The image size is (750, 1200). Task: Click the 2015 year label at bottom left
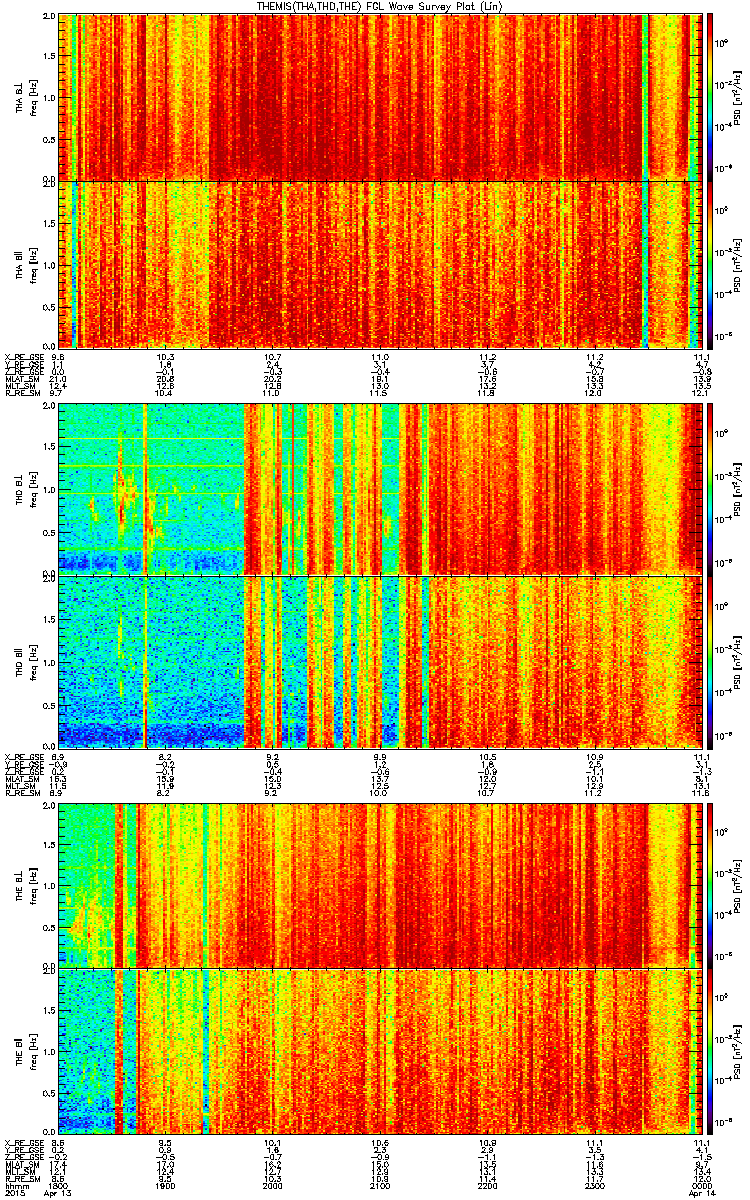point(14,1191)
